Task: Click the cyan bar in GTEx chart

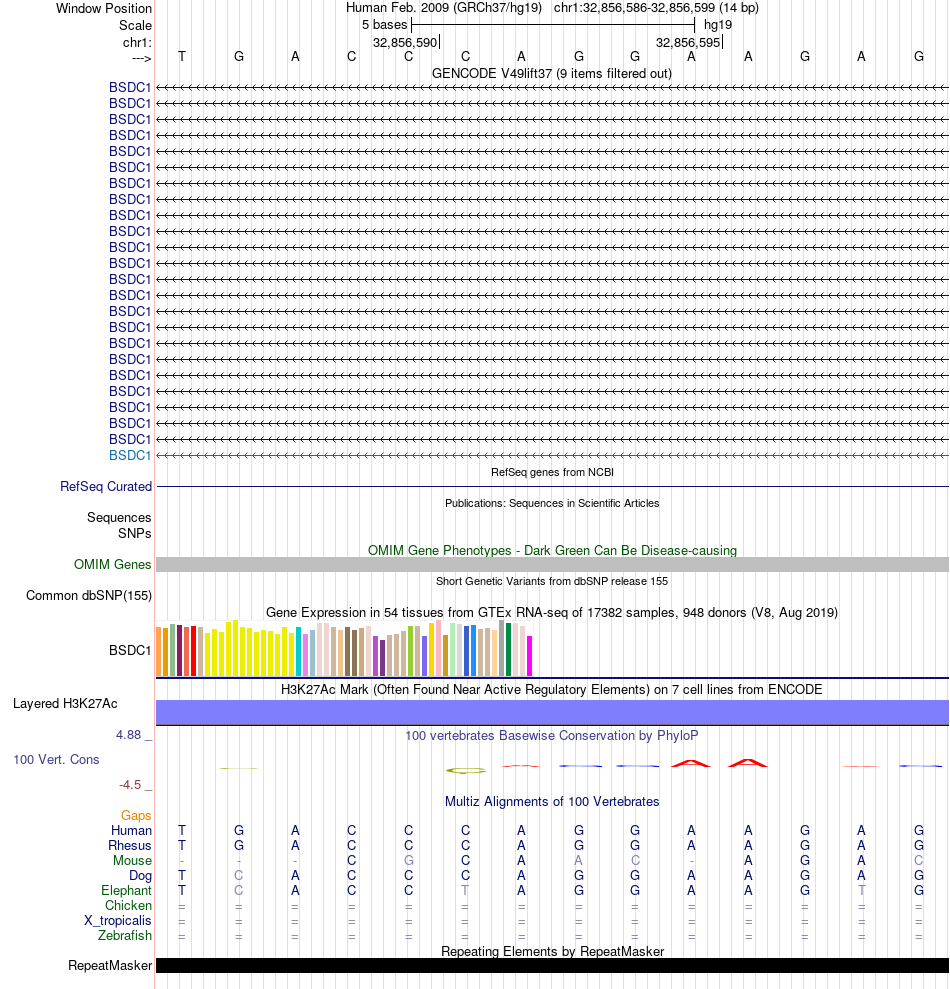Action: point(299,652)
